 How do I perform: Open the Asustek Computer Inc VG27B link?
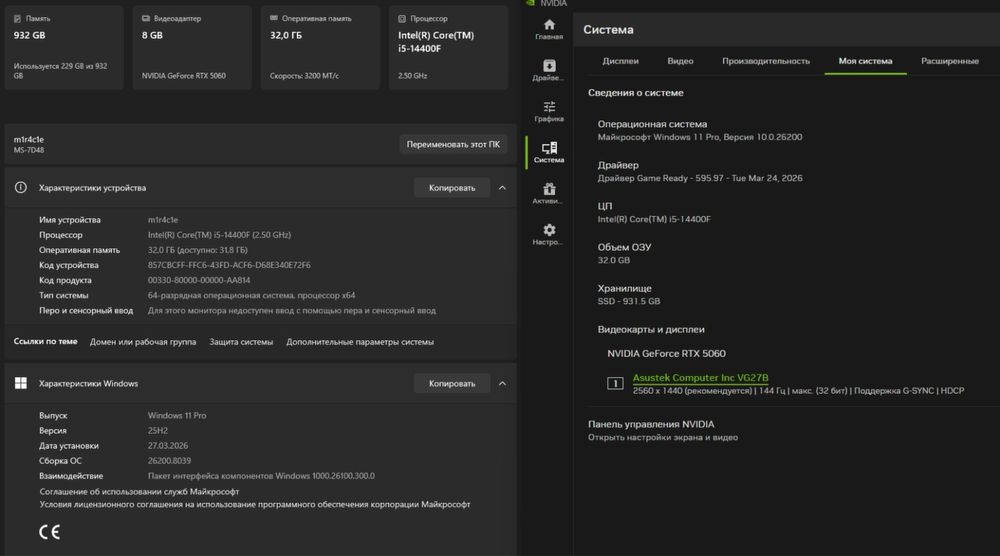(x=700, y=377)
